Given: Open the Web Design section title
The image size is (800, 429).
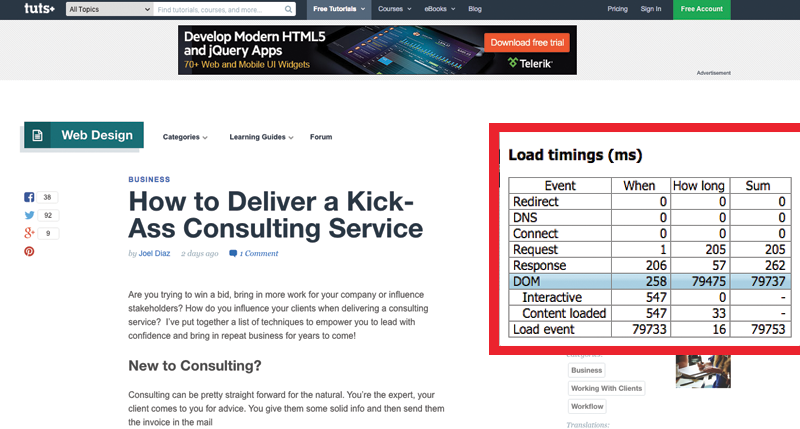Looking at the screenshot, I should tap(97, 135).
